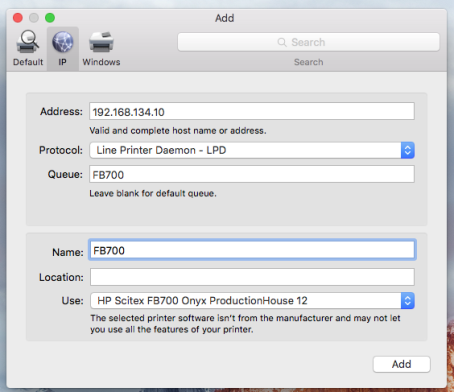Focus the Address field with 192.168.134.10
The height and width of the screenshot is (392, 454).
pyautogui.click(x=252, y=111)
